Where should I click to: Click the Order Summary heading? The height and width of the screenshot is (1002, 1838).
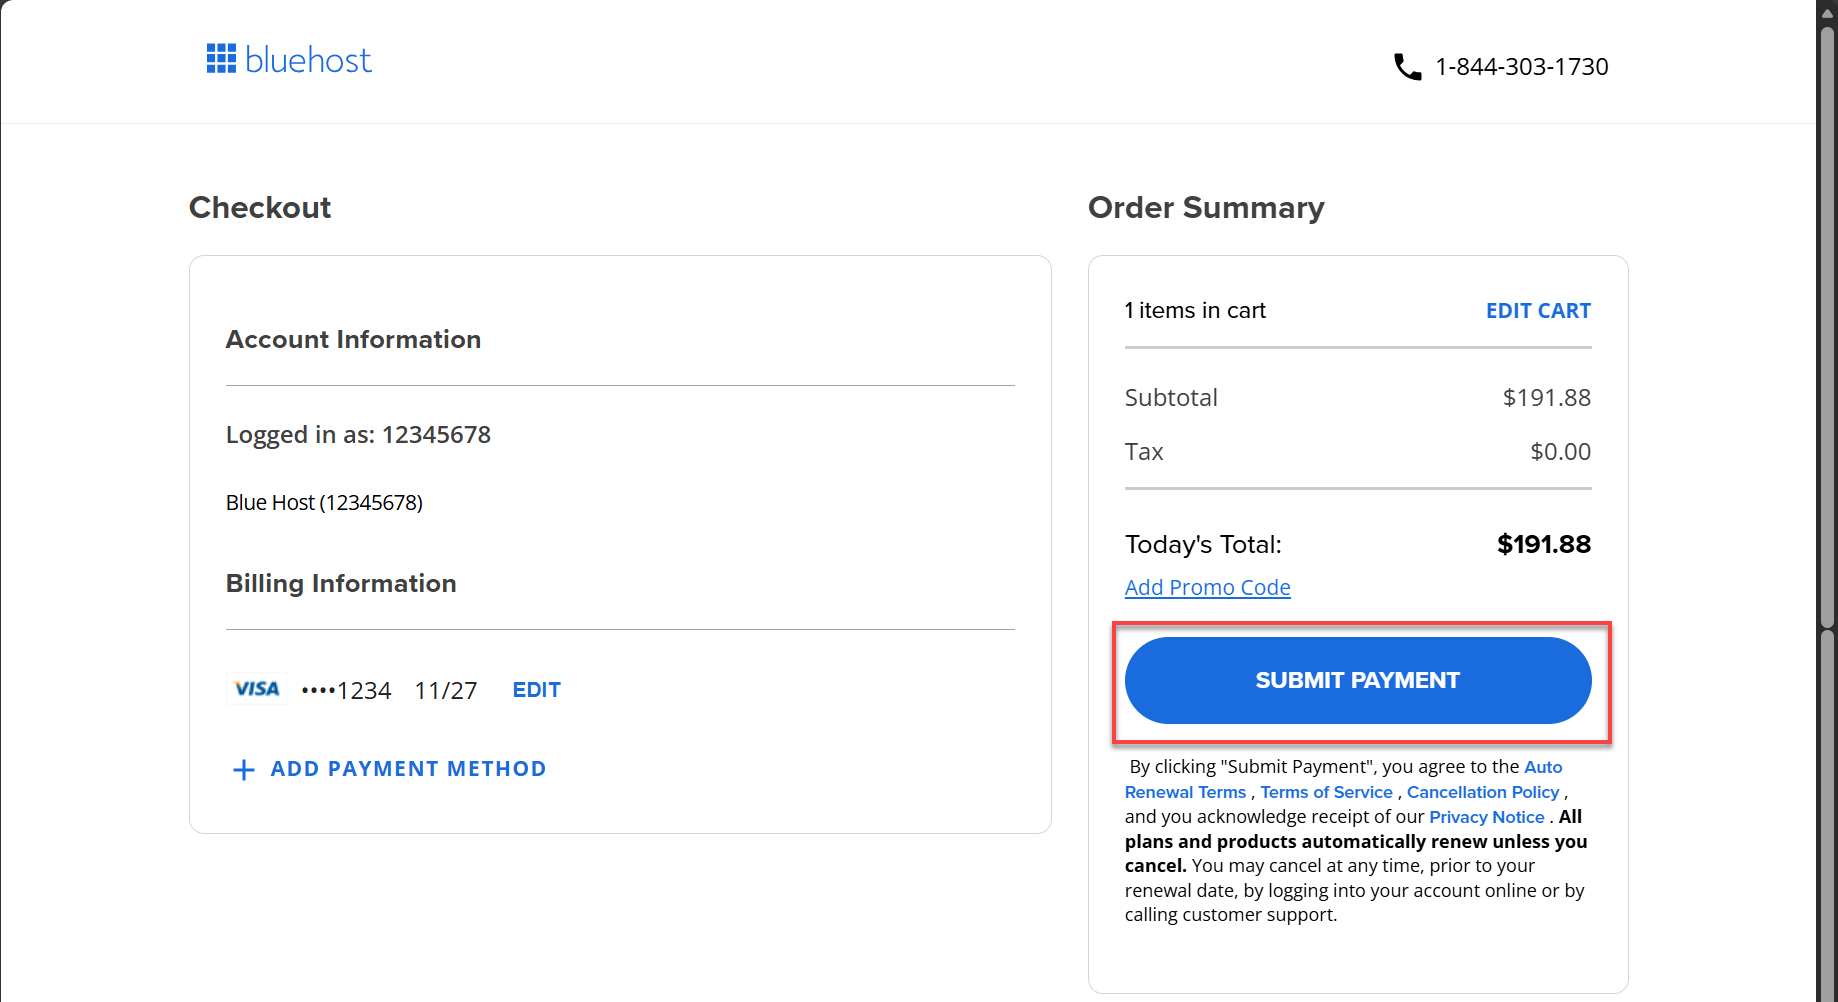(1206, 207)
